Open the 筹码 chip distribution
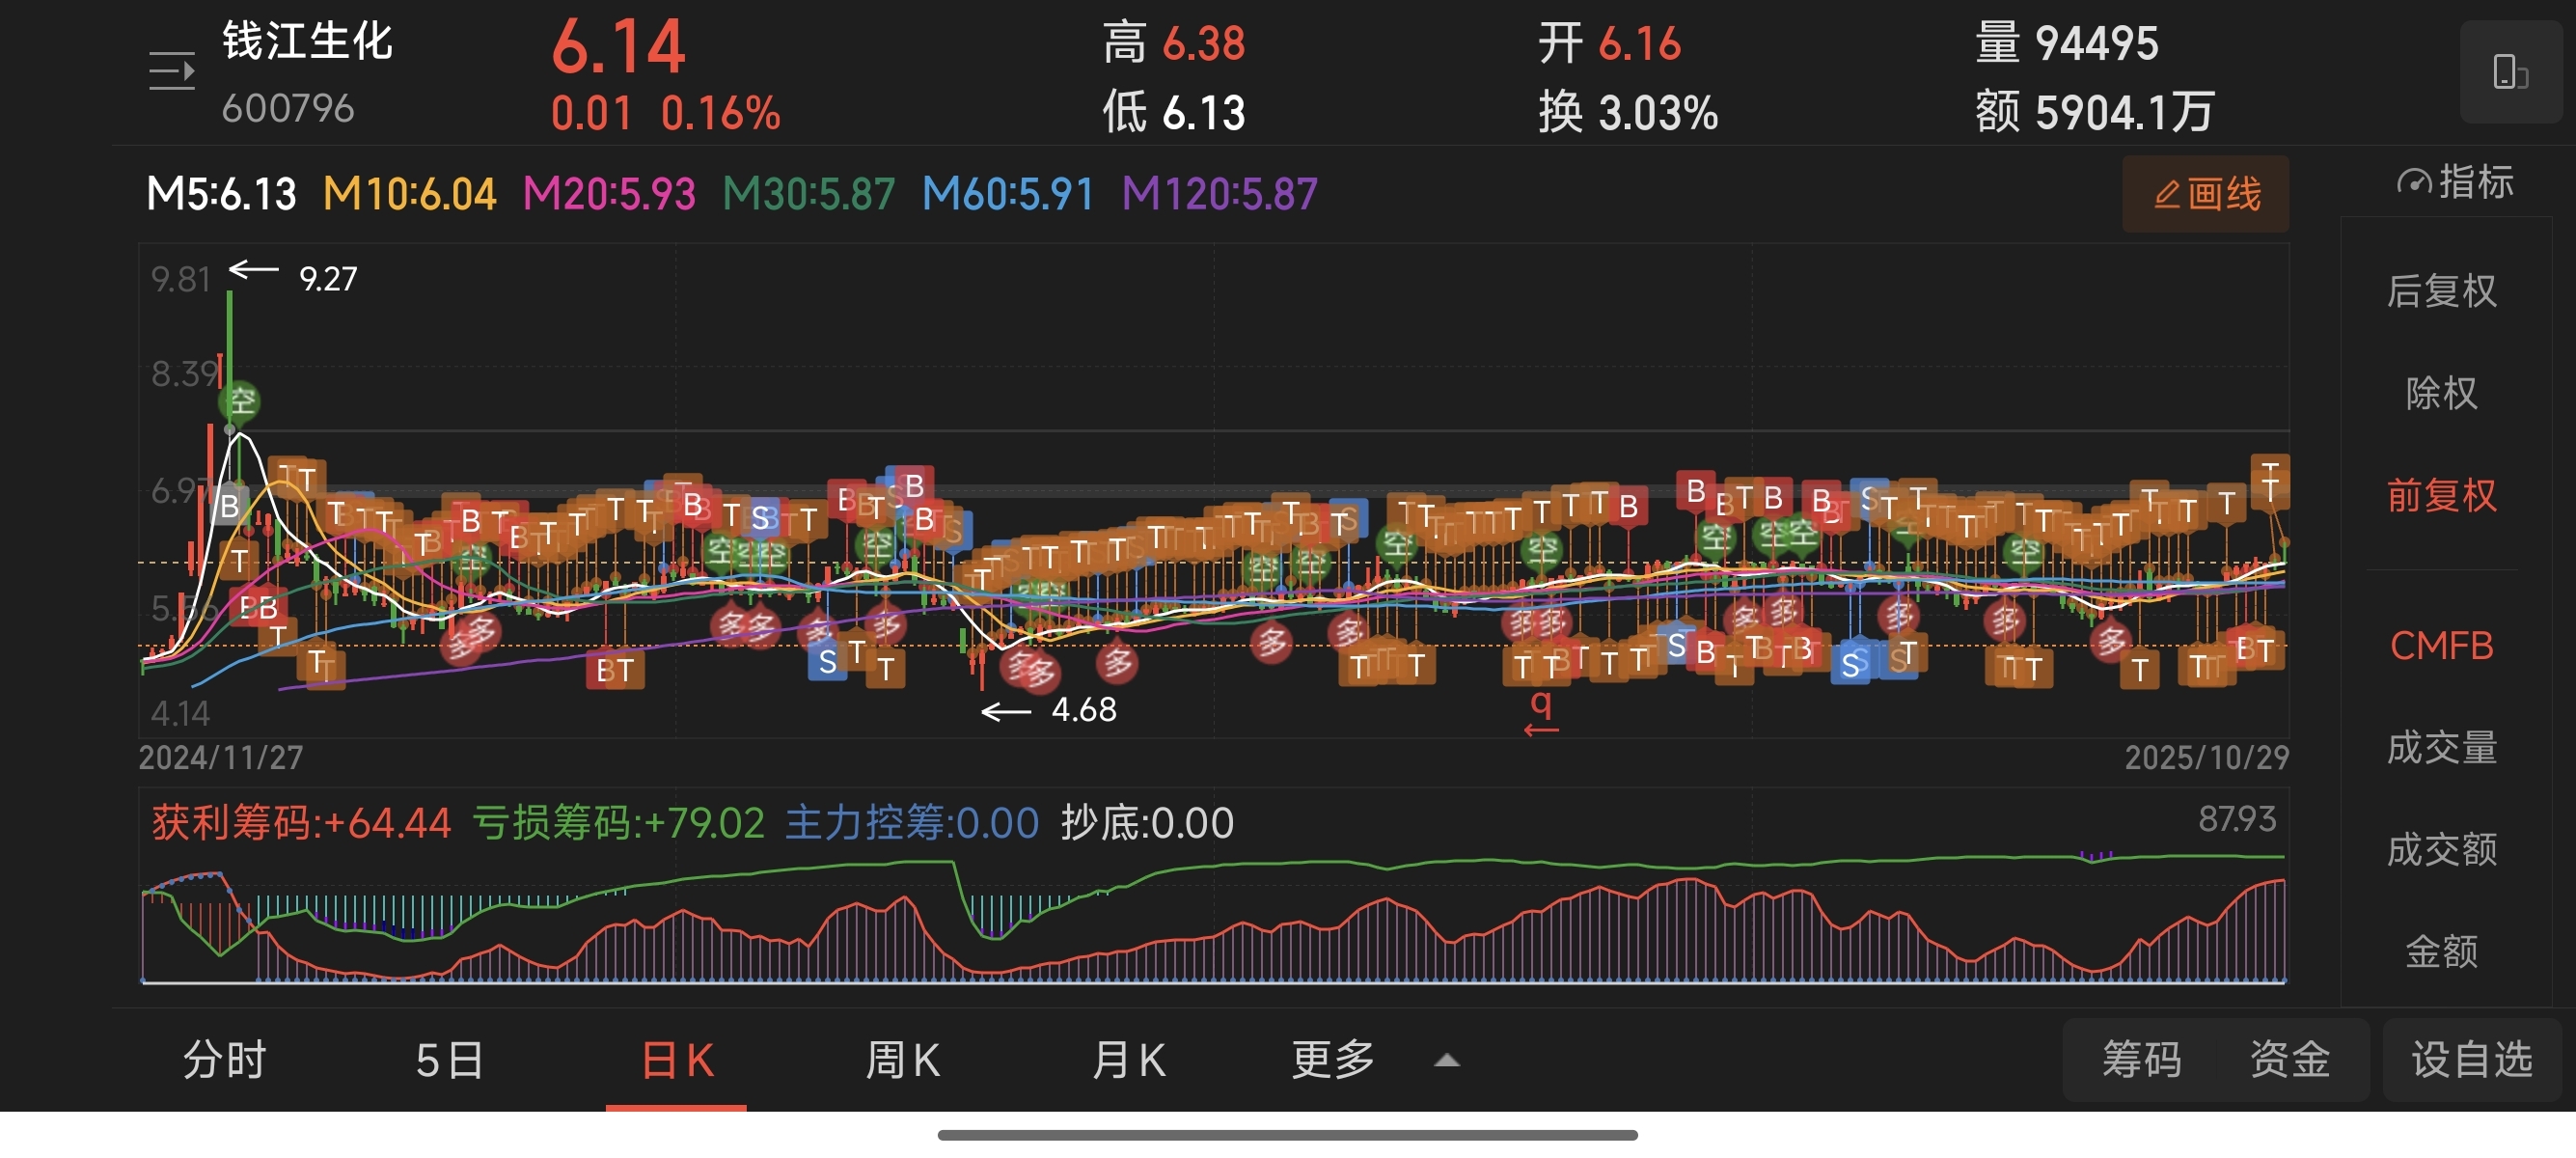 (x=2141, y=1060)
